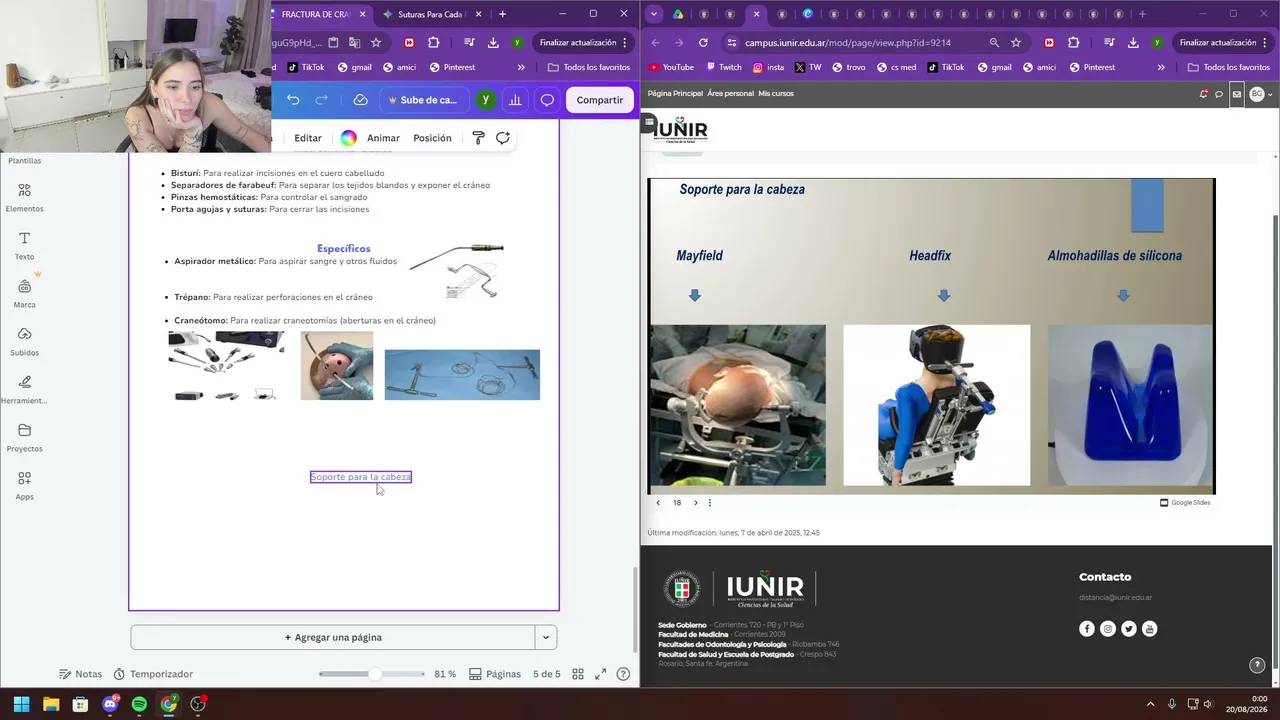Select the 'Soporte para la cabeza' text box
The height and width of the screenshot is (720, 1280).
(361, 477)
